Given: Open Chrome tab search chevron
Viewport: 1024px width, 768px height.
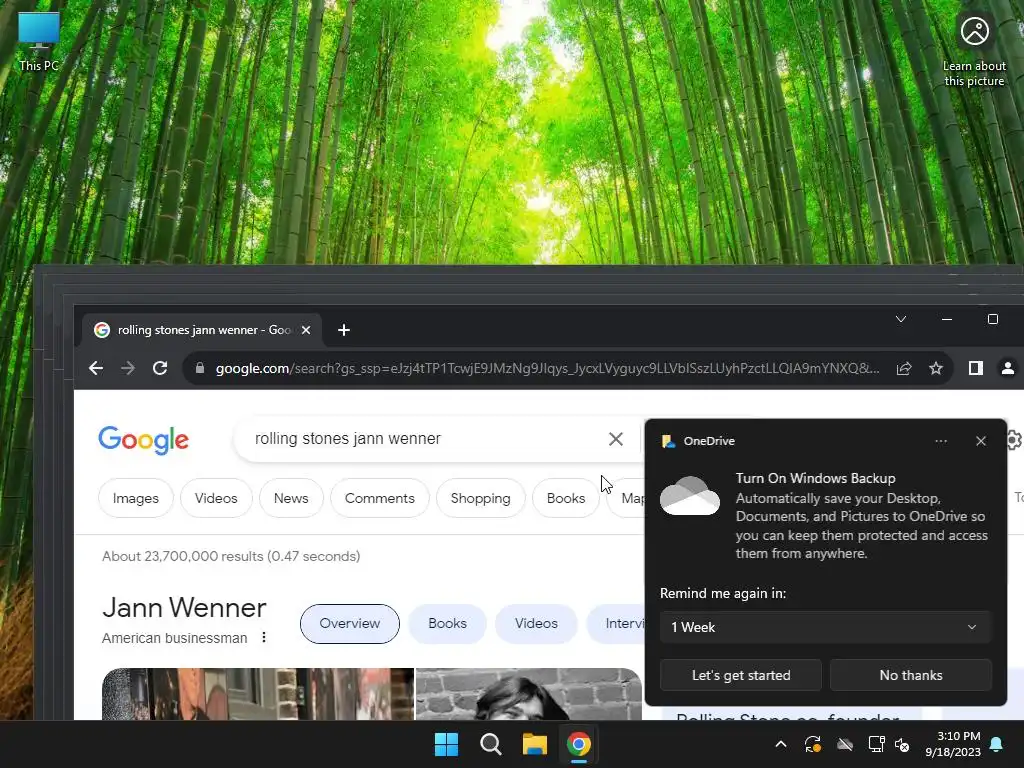Looking at the screenshot, I should (x=901, y=319).
